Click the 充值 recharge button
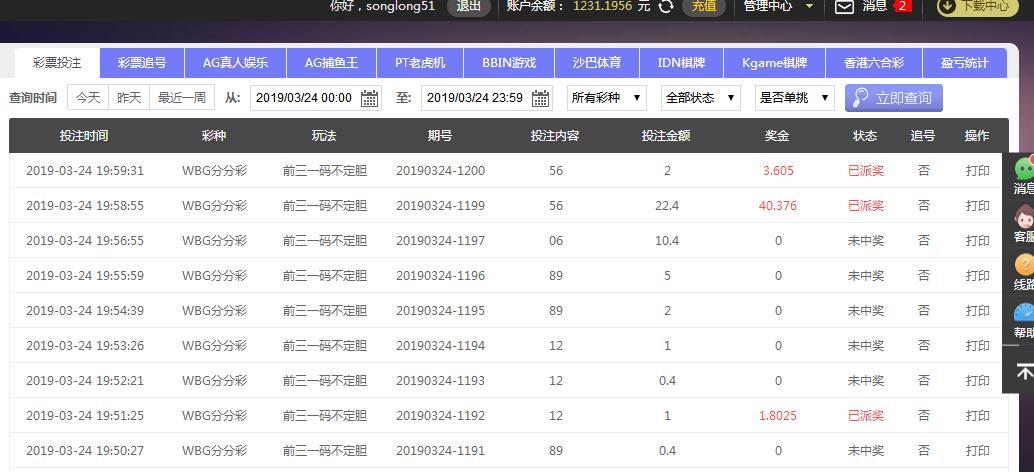This screenshot has height=472, width=1034. coord(703,6)
